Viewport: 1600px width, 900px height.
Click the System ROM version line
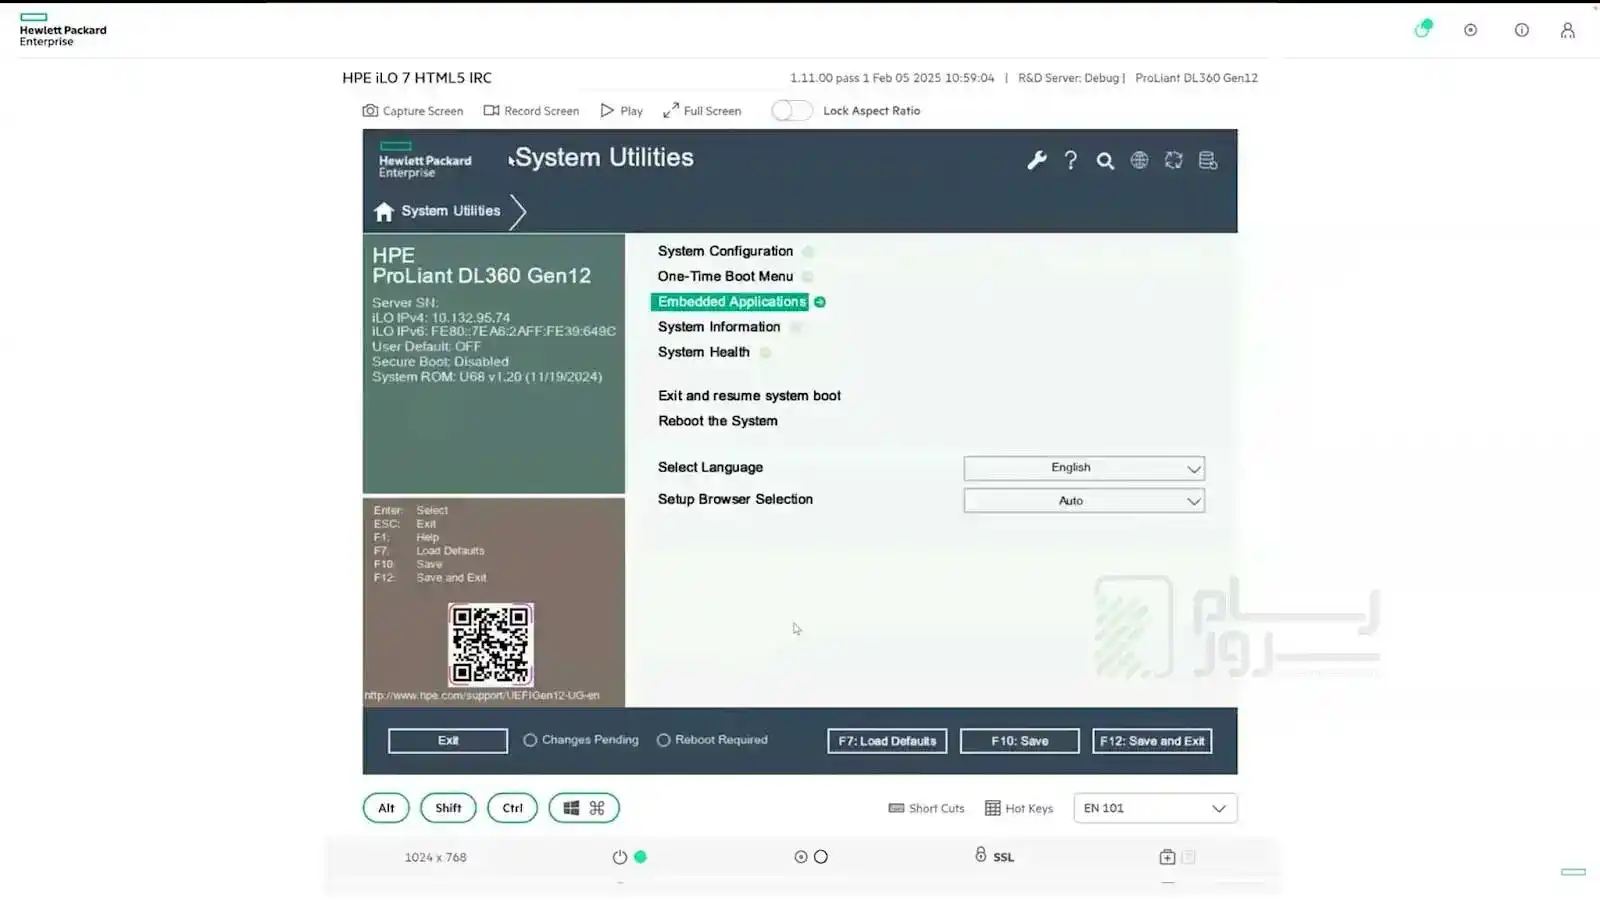487,377
